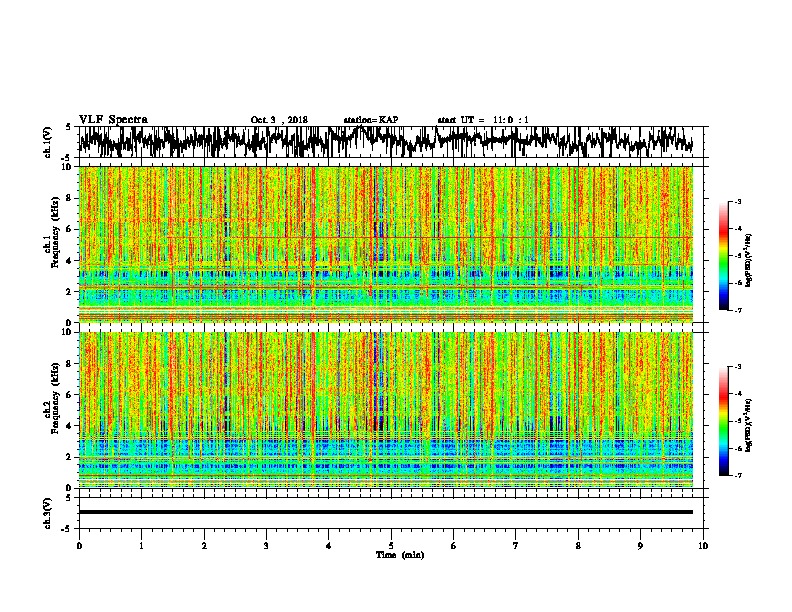This screenshot has width=792, height=612.
Task: Click time axis tick label '5'
Action: [x=391, y=546]
